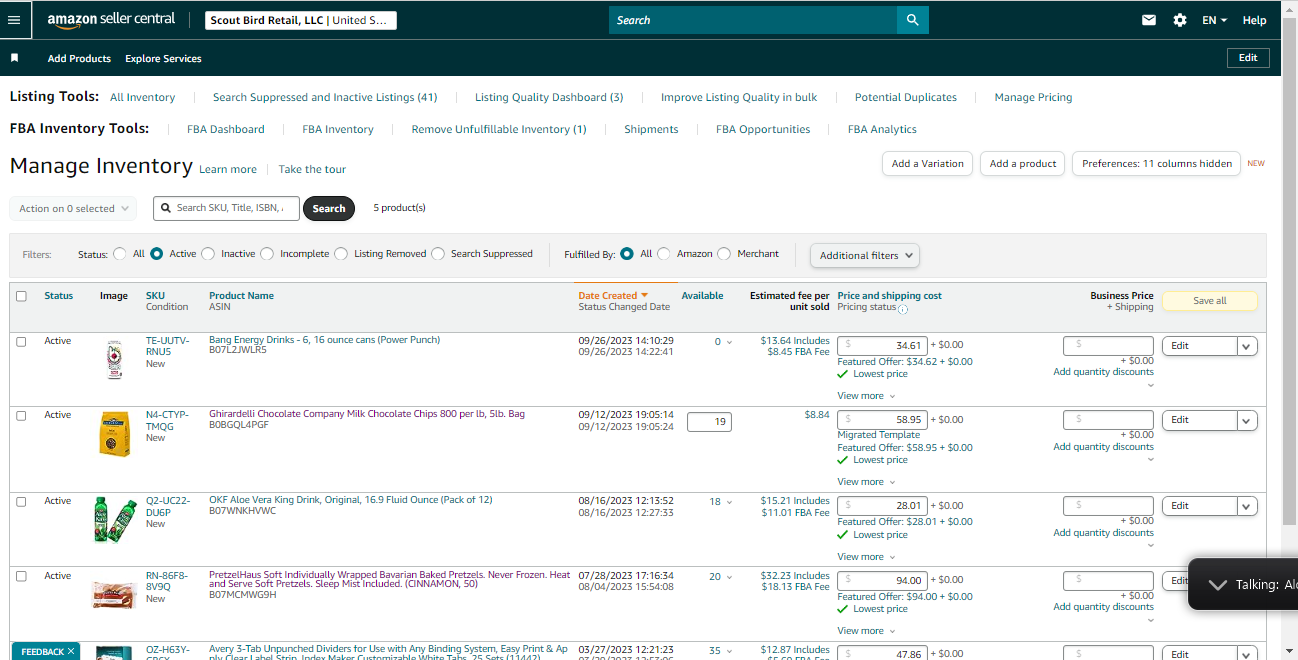
Task: Check the Ghirardelli Chocolate row checkbox
Action: [x=21, y=415]
